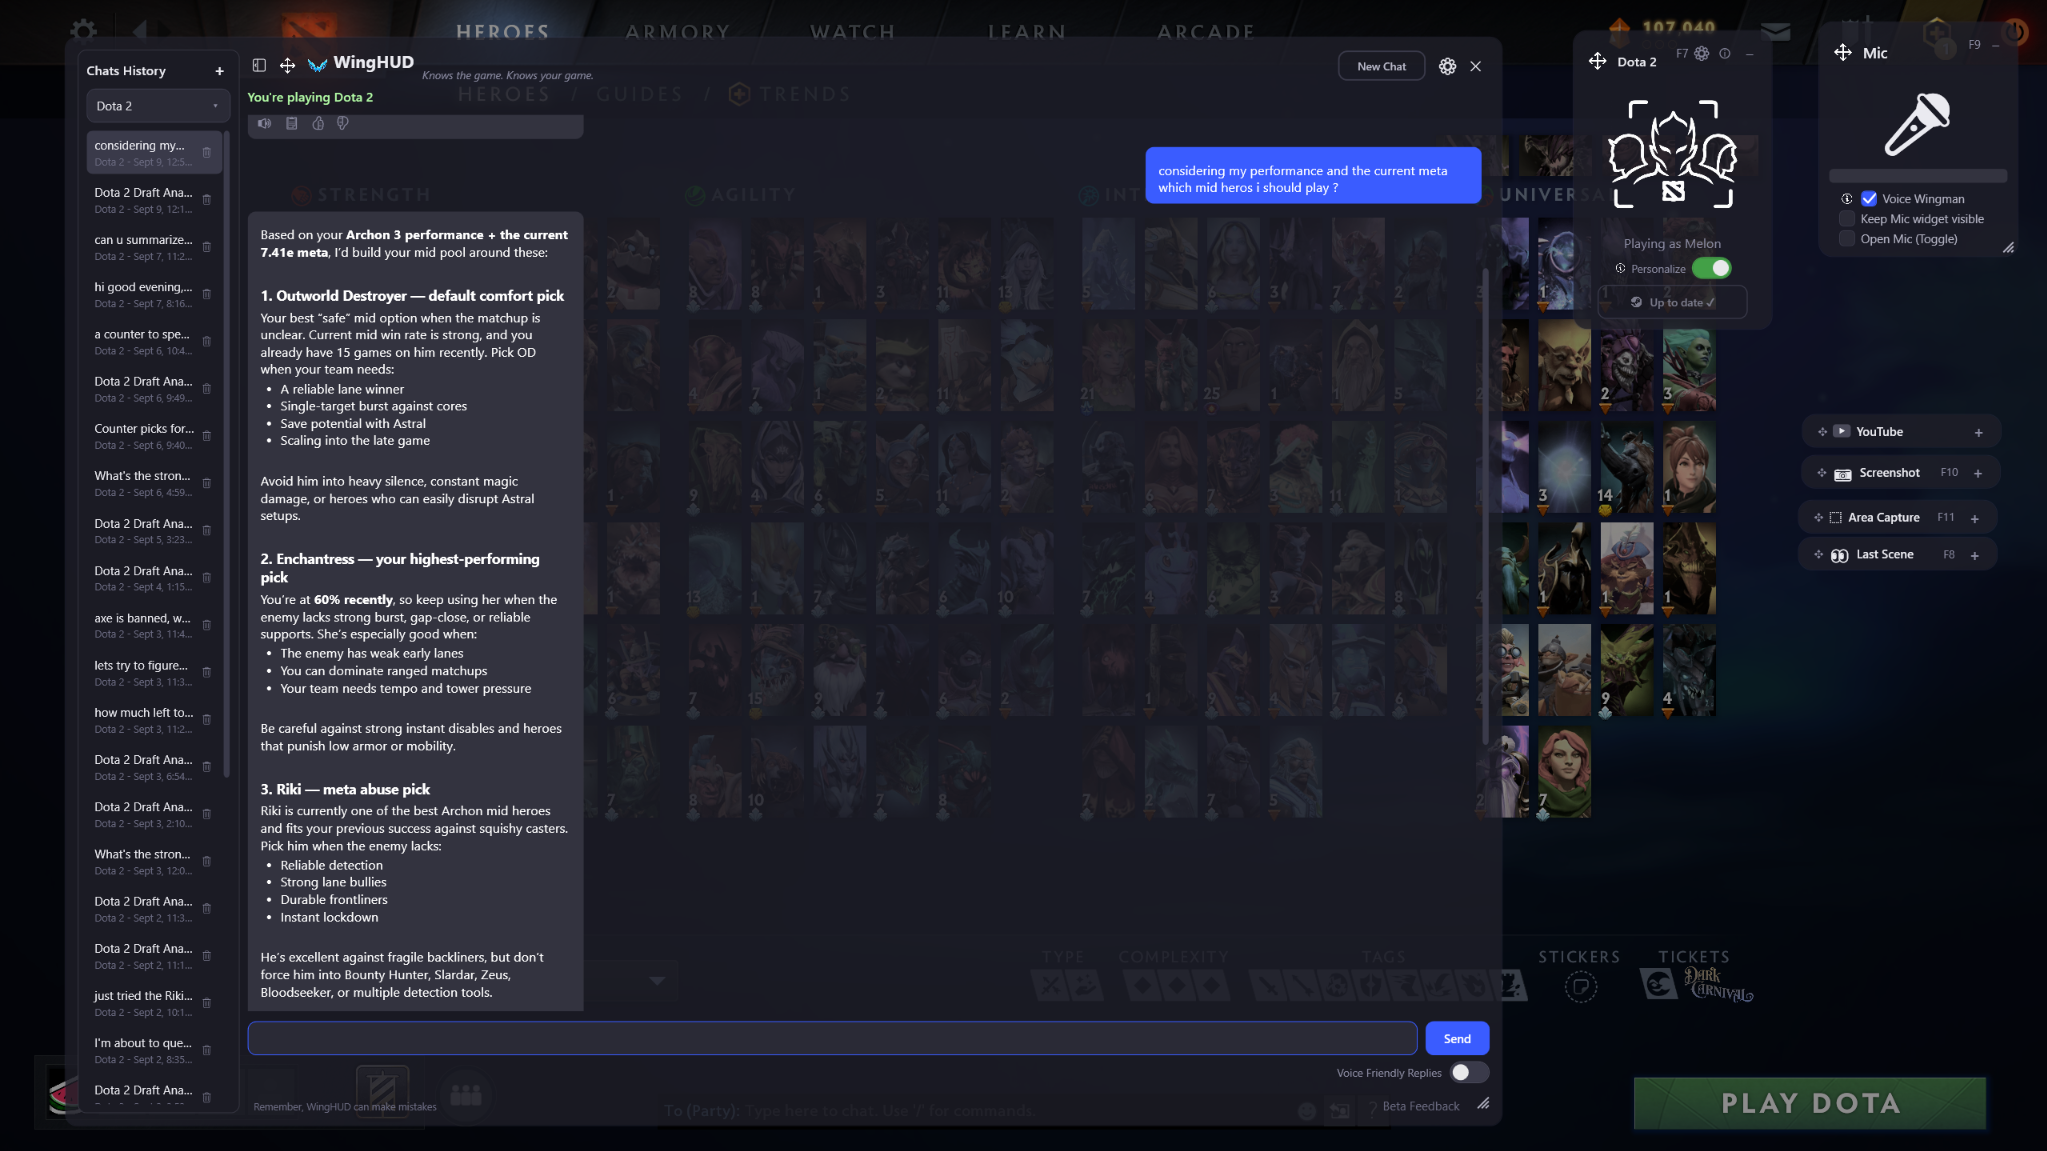Click the chat message input field
Image resolution: width=2047 pixels, height=1151 pixels.
click(832, 1038)
